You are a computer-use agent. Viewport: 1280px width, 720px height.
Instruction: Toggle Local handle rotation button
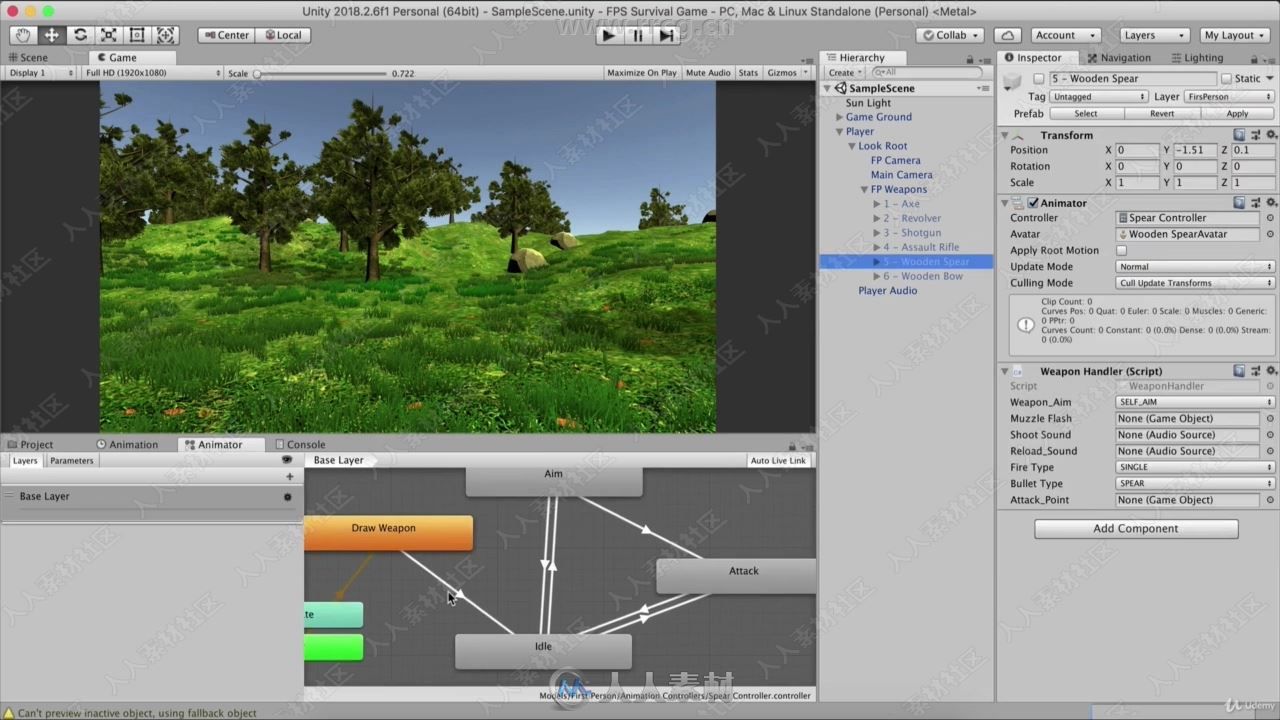coord(282,35)
